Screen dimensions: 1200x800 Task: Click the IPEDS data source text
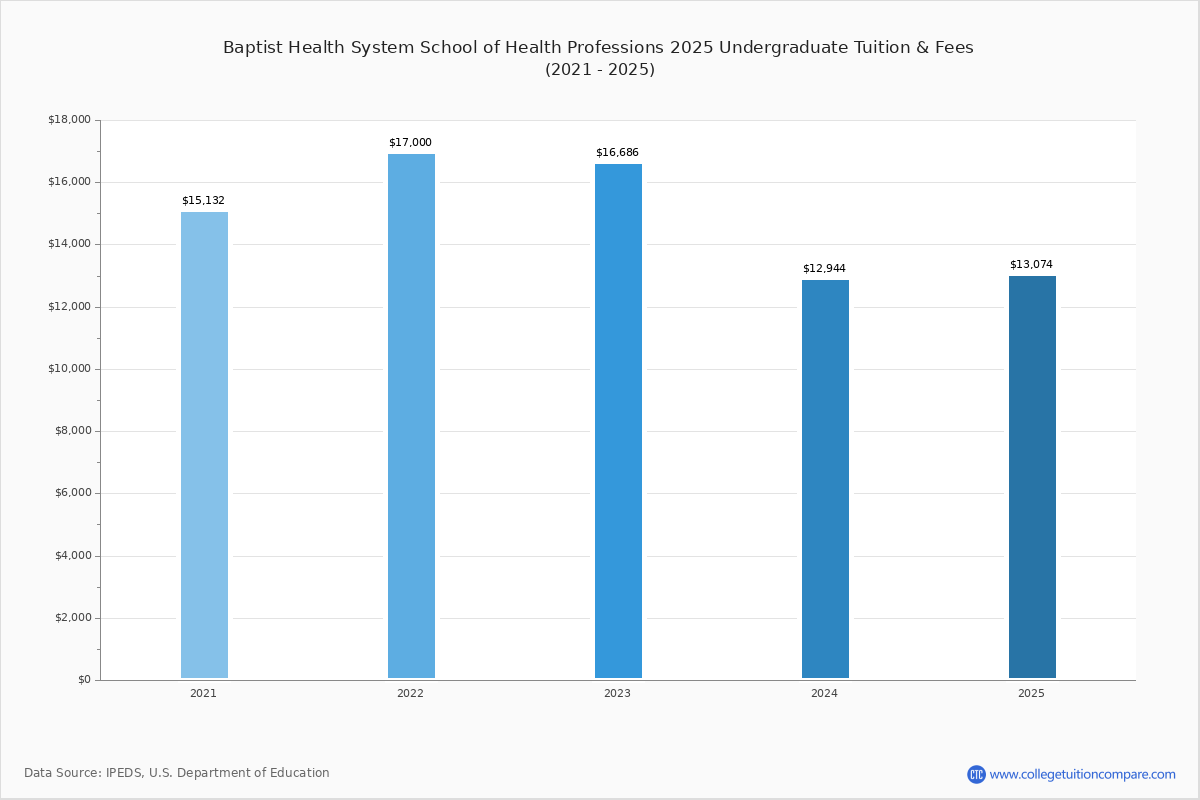178,772
